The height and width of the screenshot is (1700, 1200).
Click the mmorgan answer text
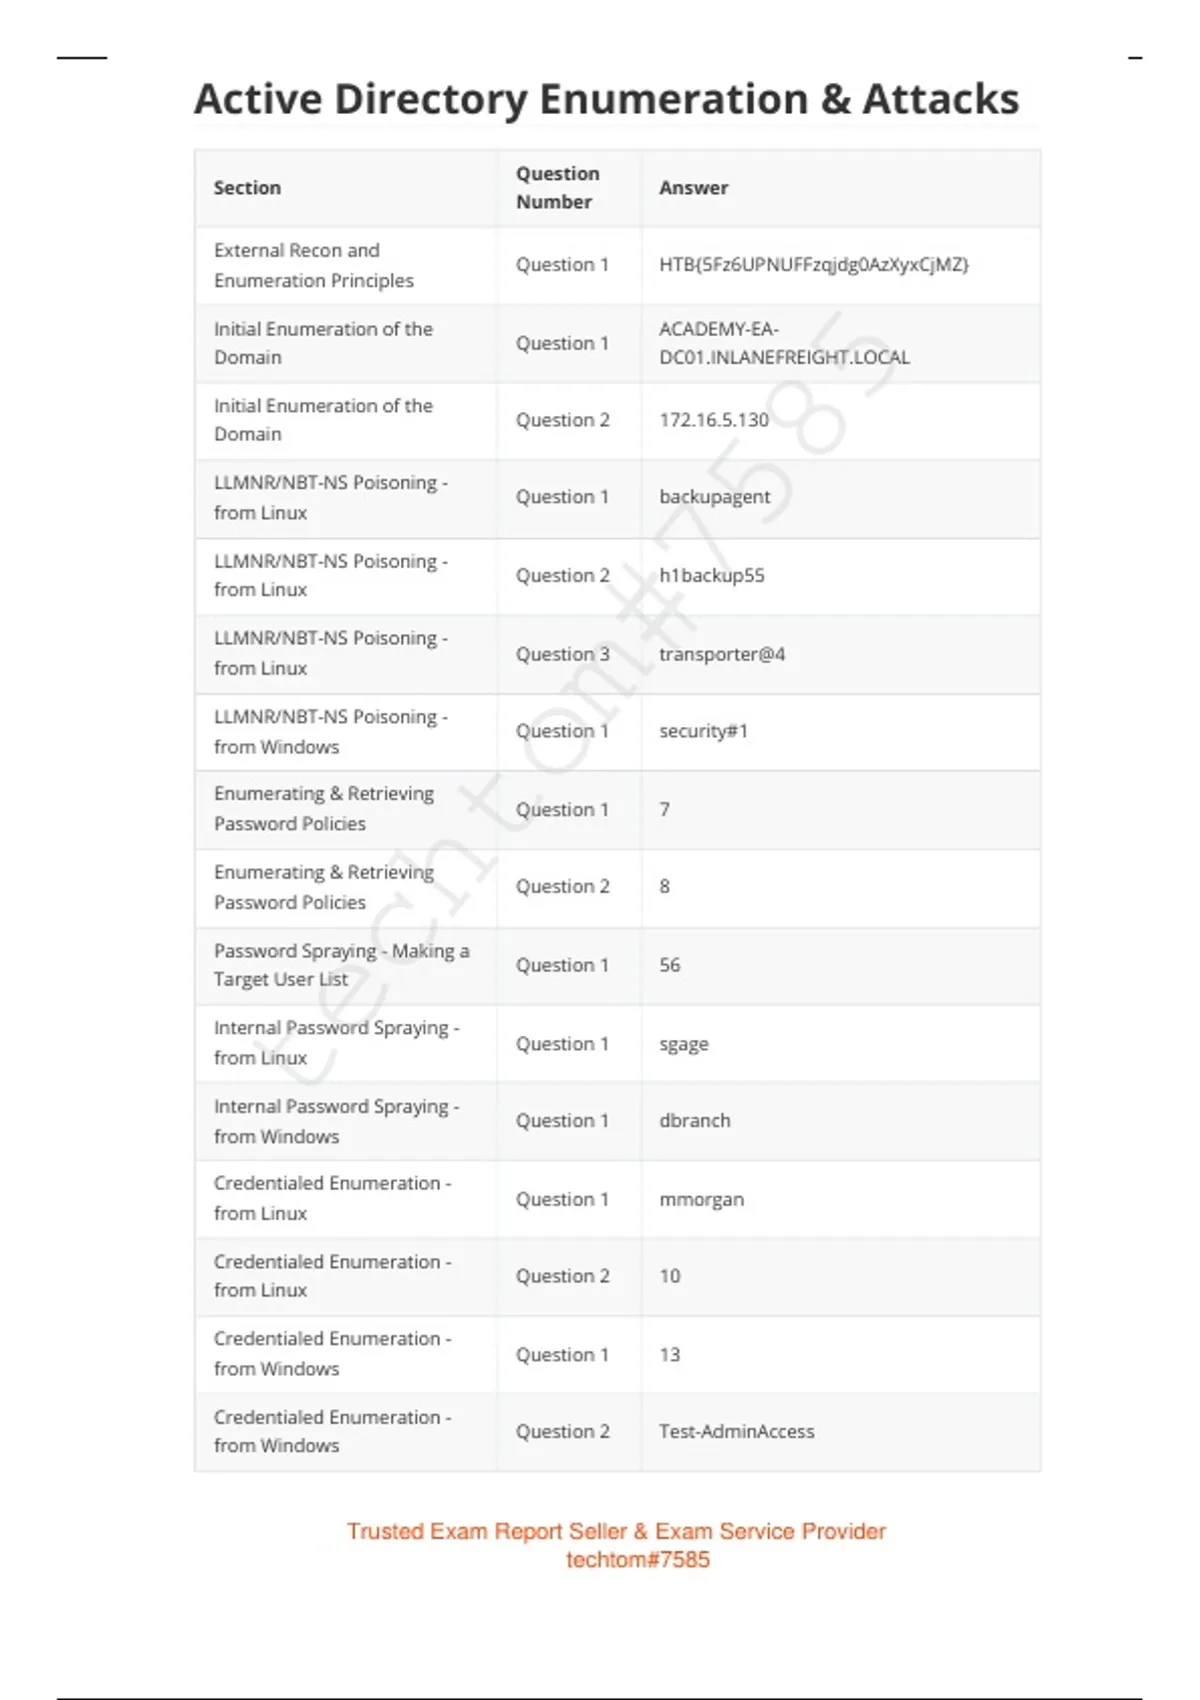pos(701,1199)
